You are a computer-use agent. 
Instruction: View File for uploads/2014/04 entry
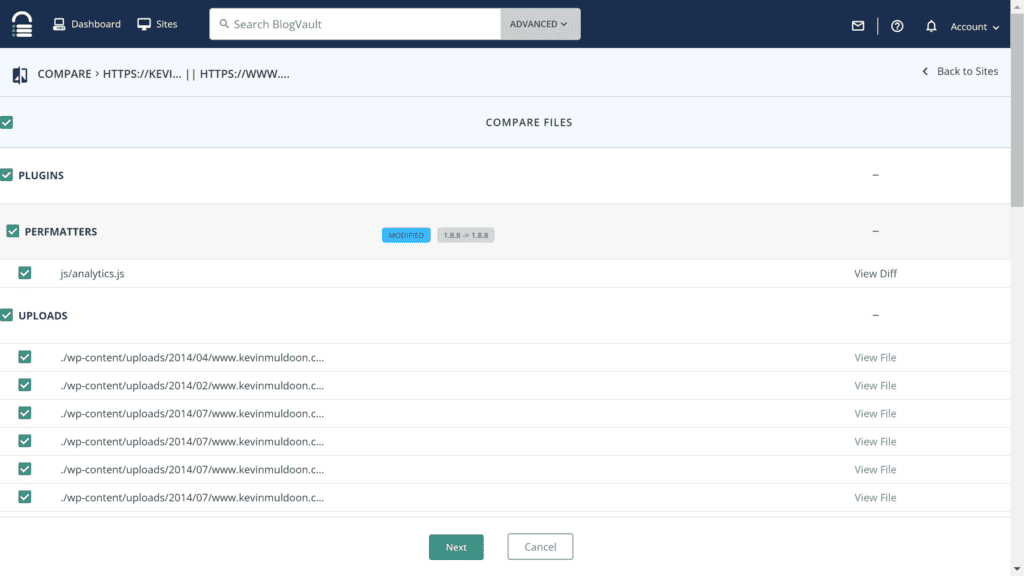coord(875,358)
